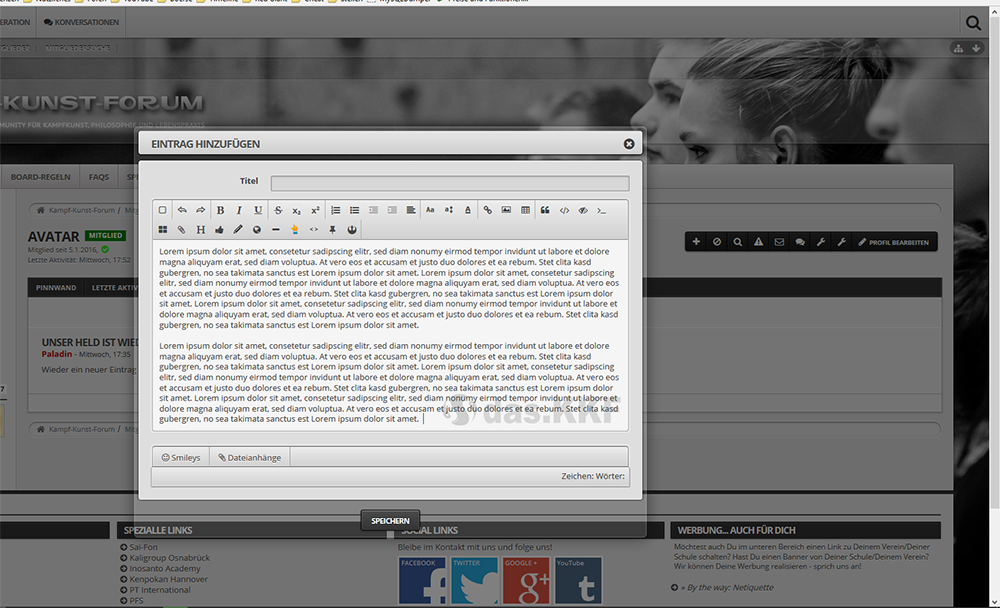Image resolution: width=1000 pixels, height=608 pixels.
Task: Insert a hyperlink with the chain icon
Action: coord(487,210)
